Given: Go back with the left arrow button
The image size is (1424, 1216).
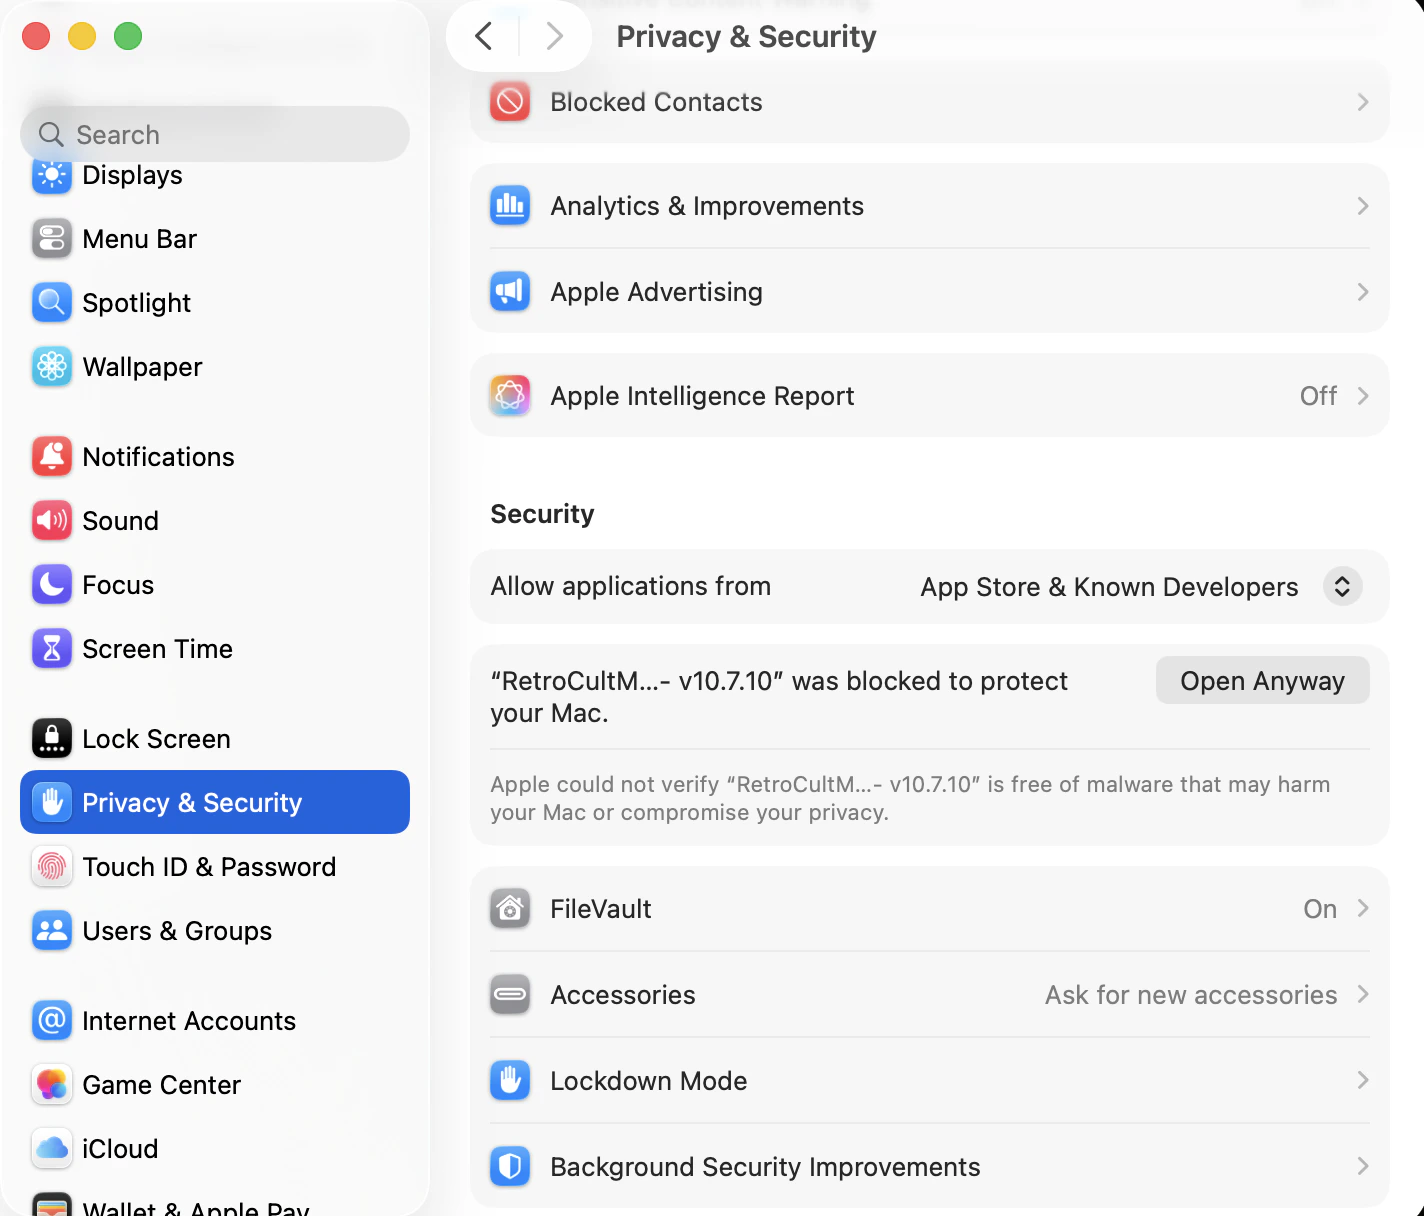Looking at the screenshot, I should click(x=484, y=37).
